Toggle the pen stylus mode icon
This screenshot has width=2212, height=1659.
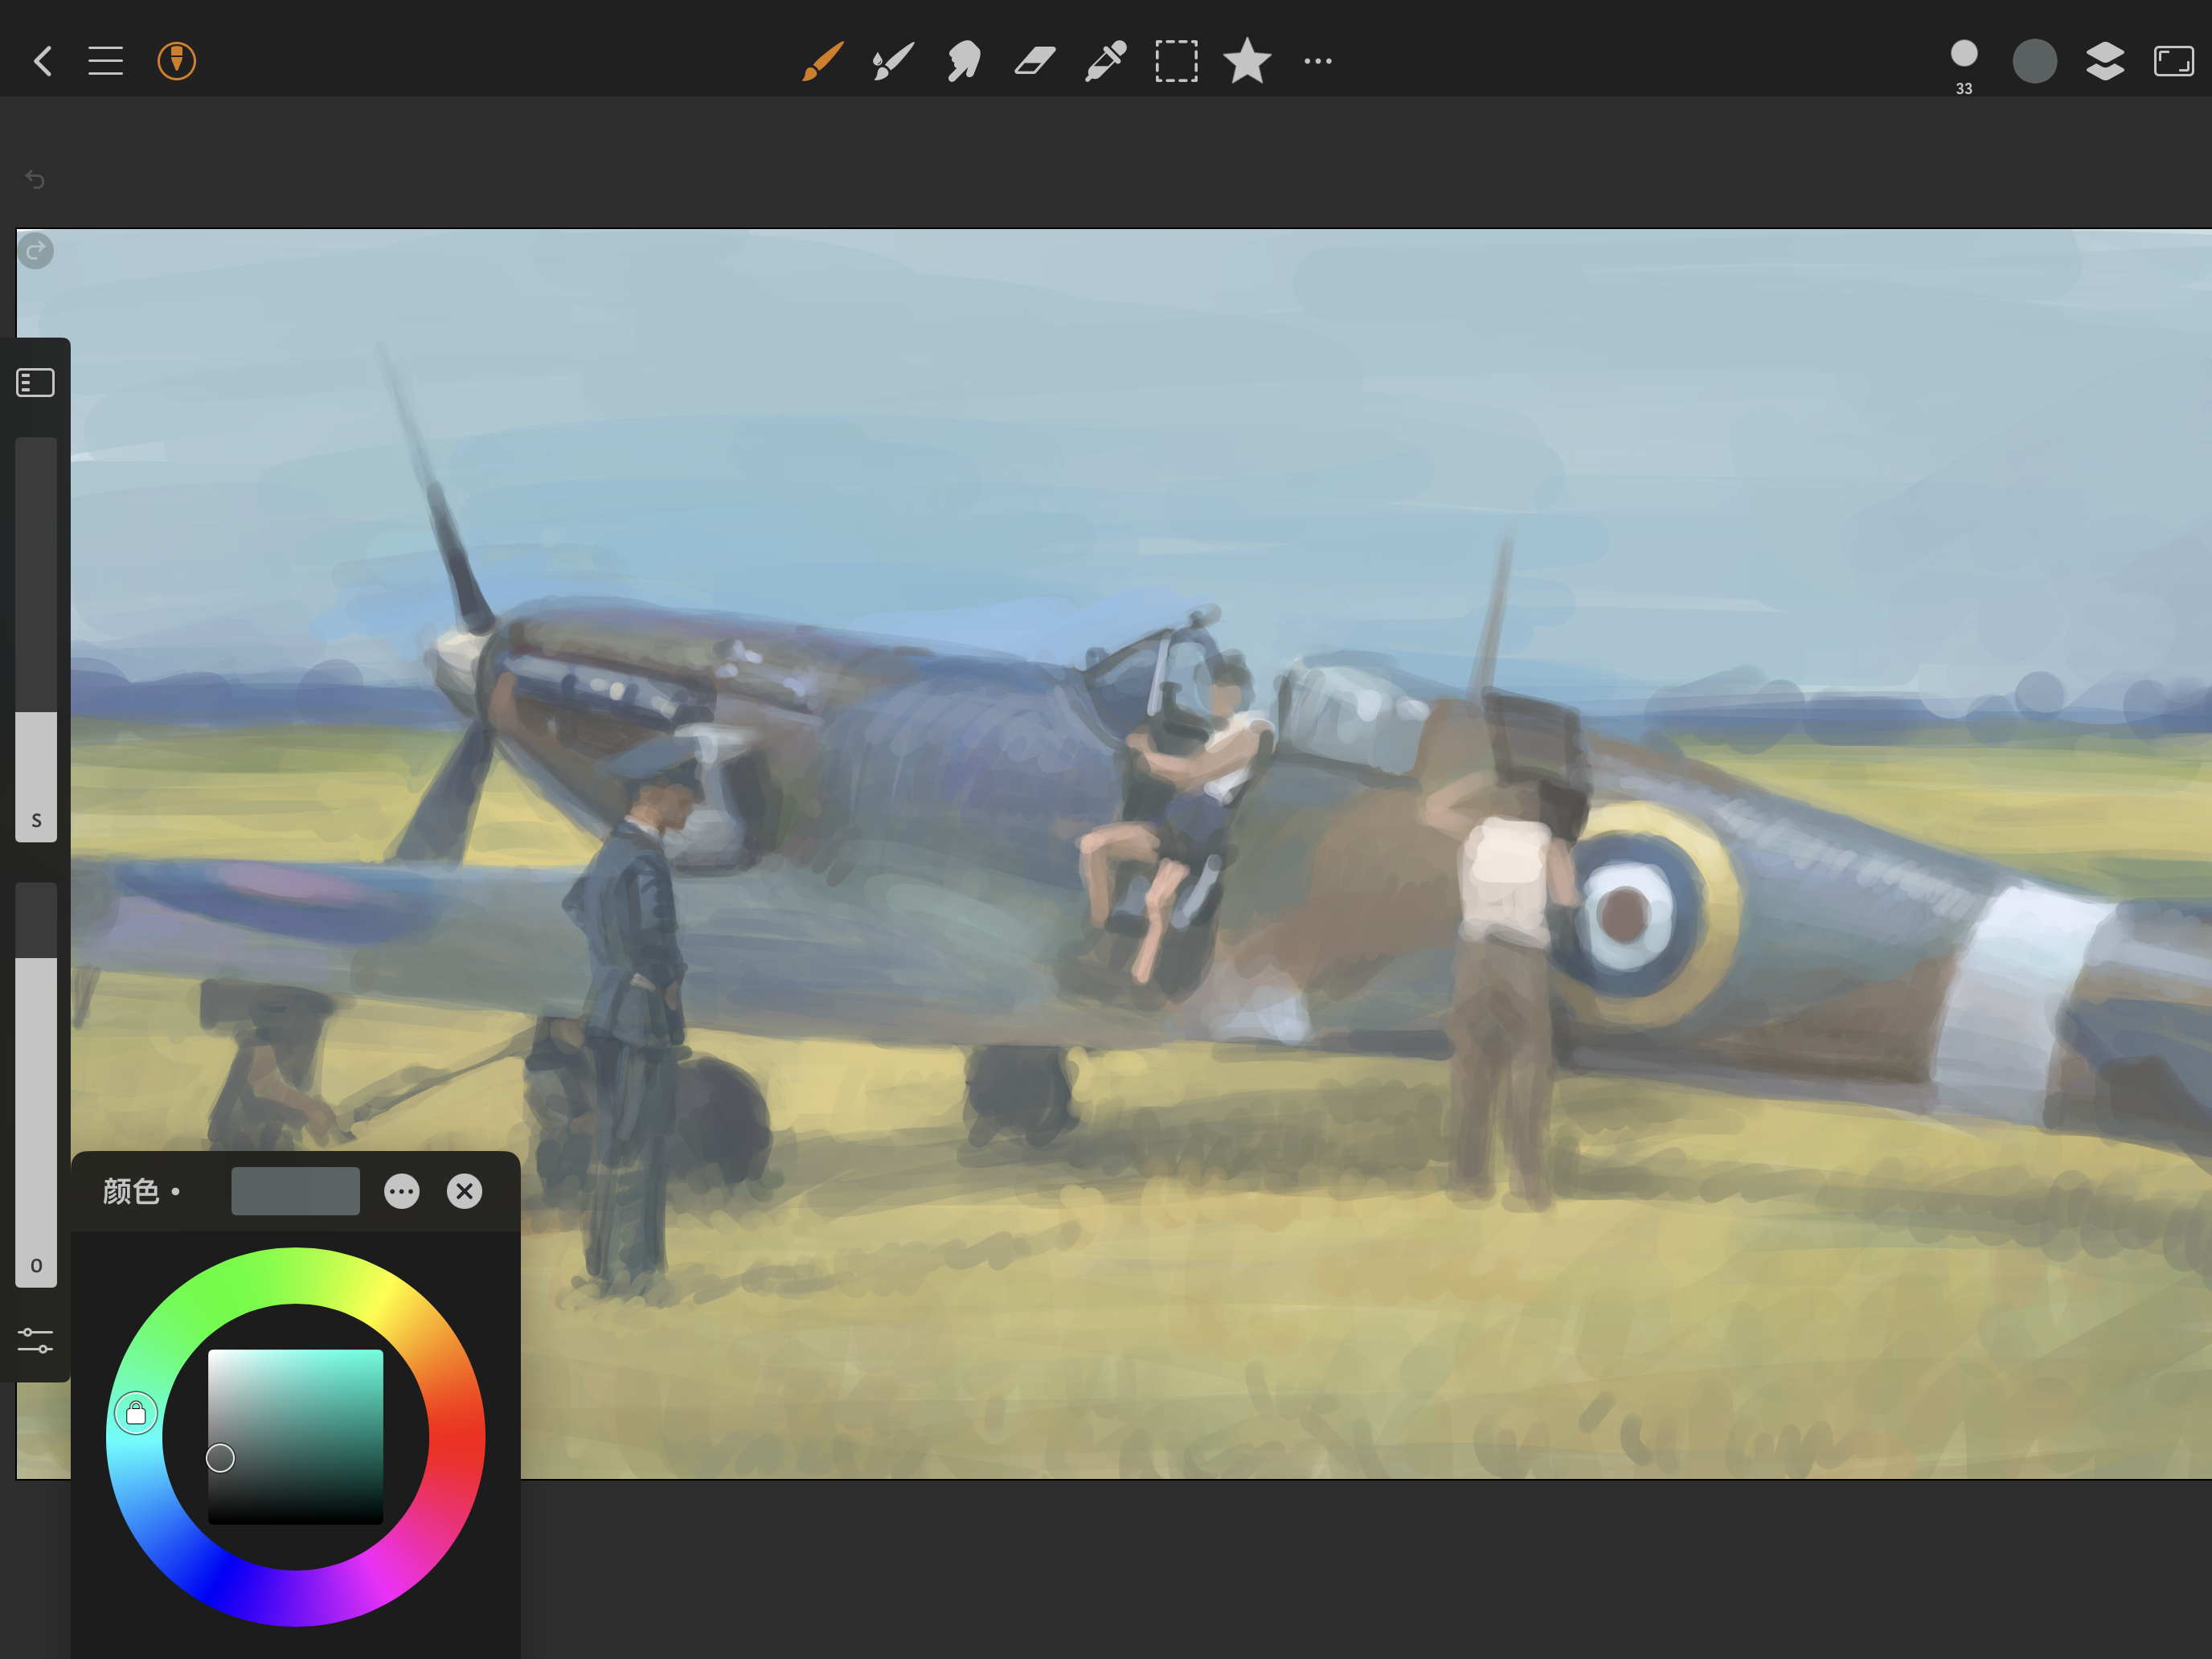coord(177,61)
